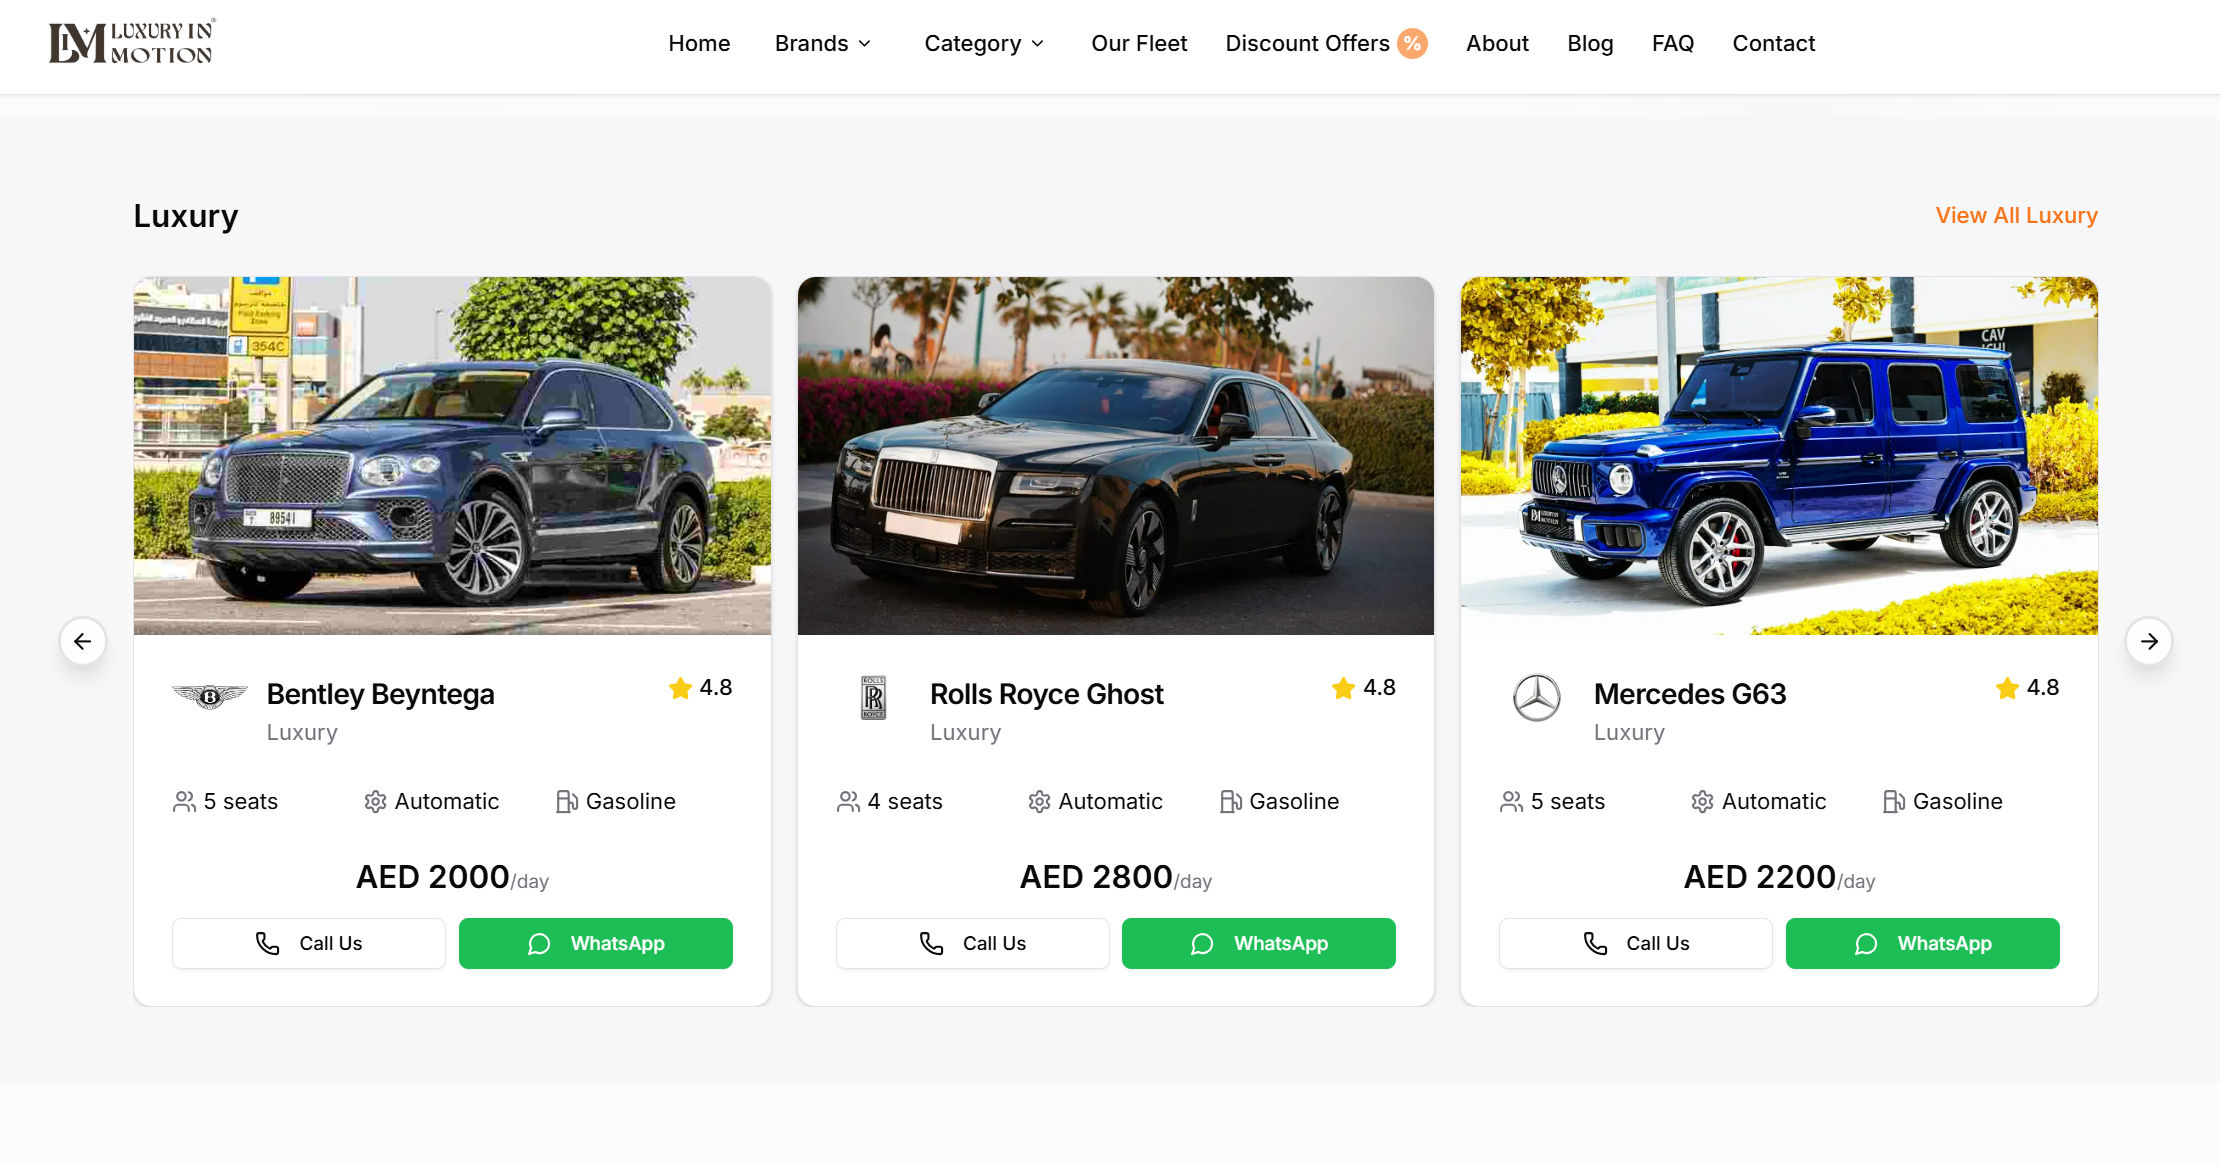Viewport: 2220px width, 1165px height.
Task: Select the Bentley Beyntega title
Action: 380,694
